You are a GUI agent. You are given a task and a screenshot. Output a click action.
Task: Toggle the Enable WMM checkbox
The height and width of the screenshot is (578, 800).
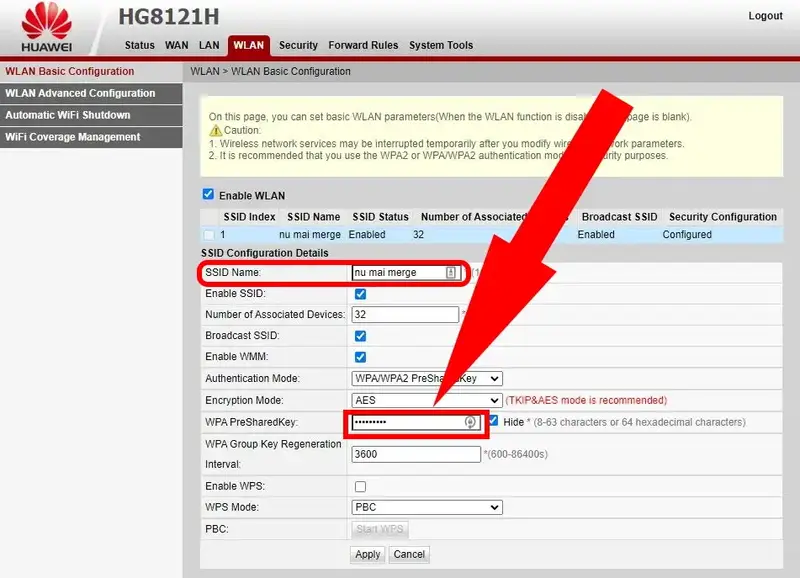tap(359, 357)
